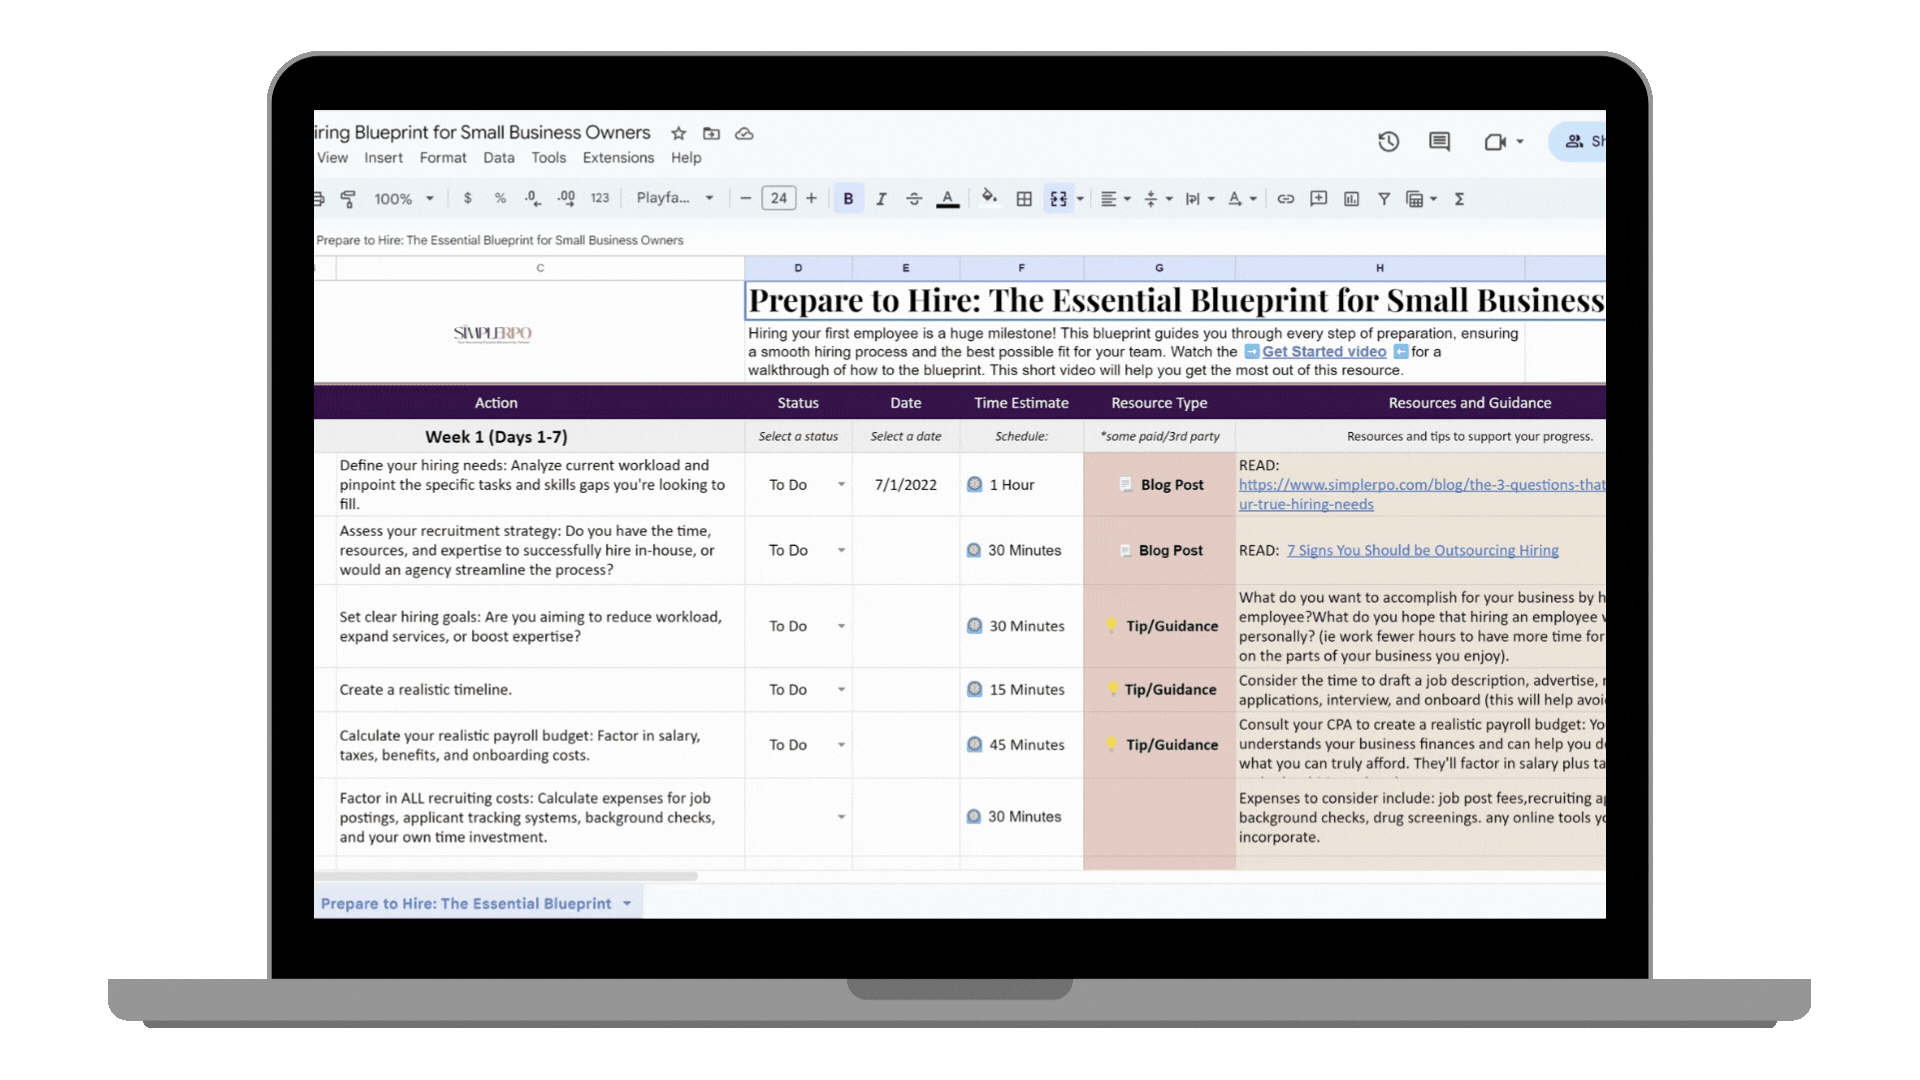Screen dimensions: 1920x1080
Task: Click the create filter funnel icon
Action: pyautogui.click(x=1384, y=199)
